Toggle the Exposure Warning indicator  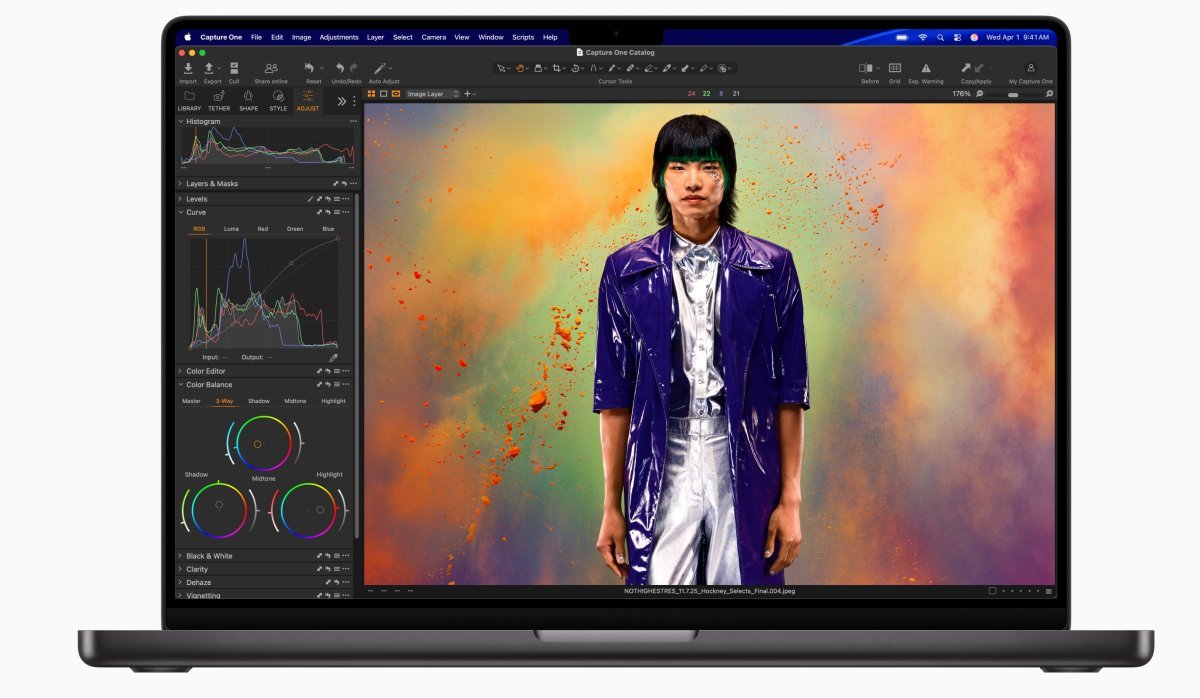tap(925, 68)
